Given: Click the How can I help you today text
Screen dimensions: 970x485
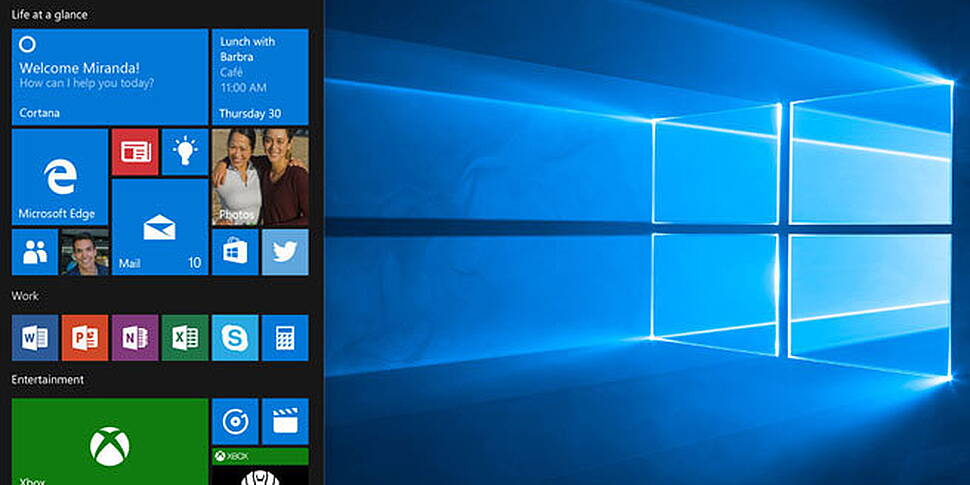Looking at the screenshot, I should coord(87,82).
